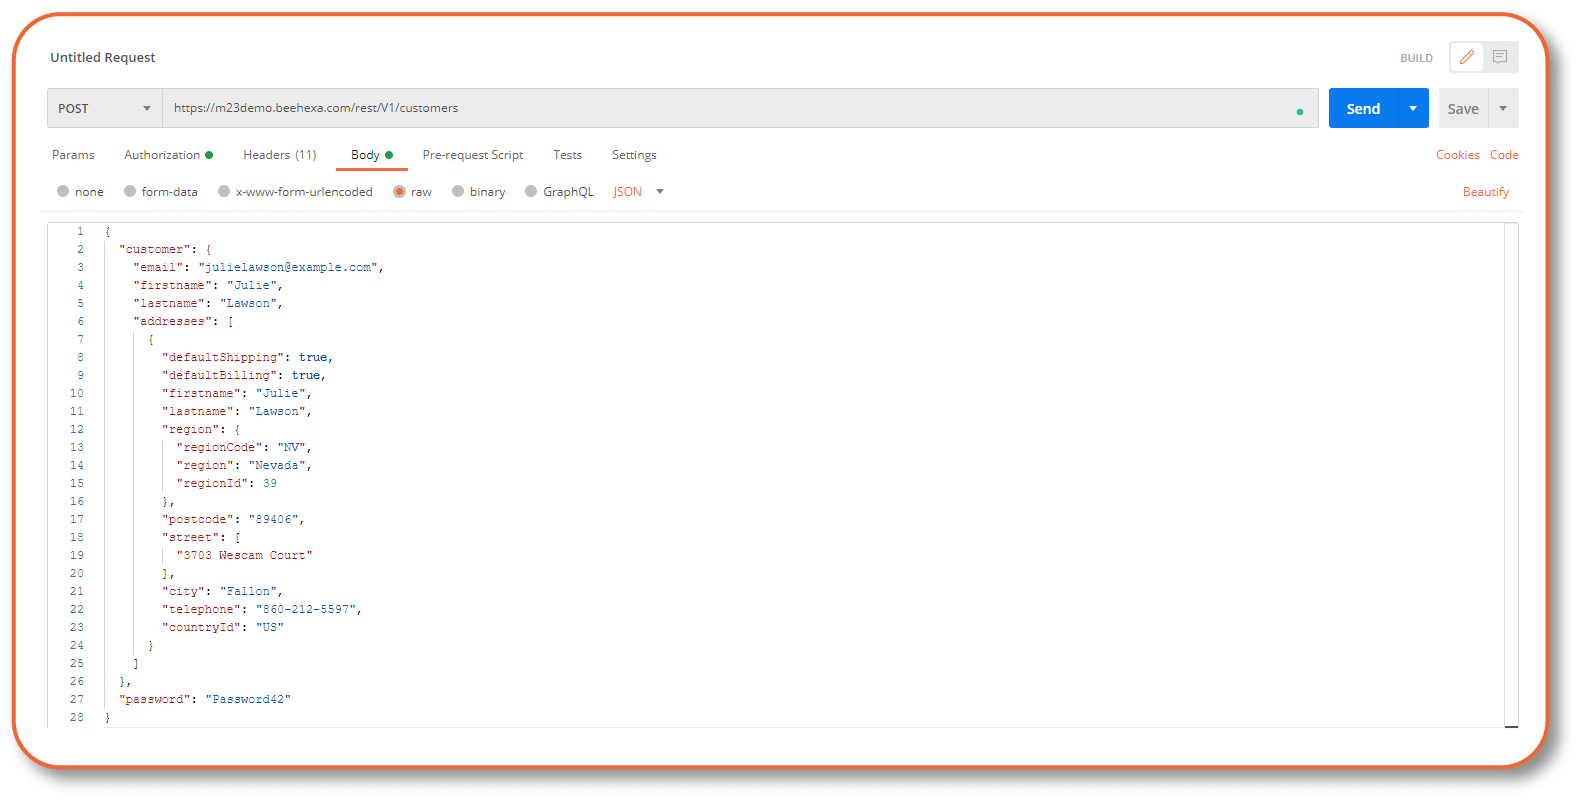This screenshot has width=1580, height=800.
Task: Click the countryId "US" value
Action: (x=270, y=627)
